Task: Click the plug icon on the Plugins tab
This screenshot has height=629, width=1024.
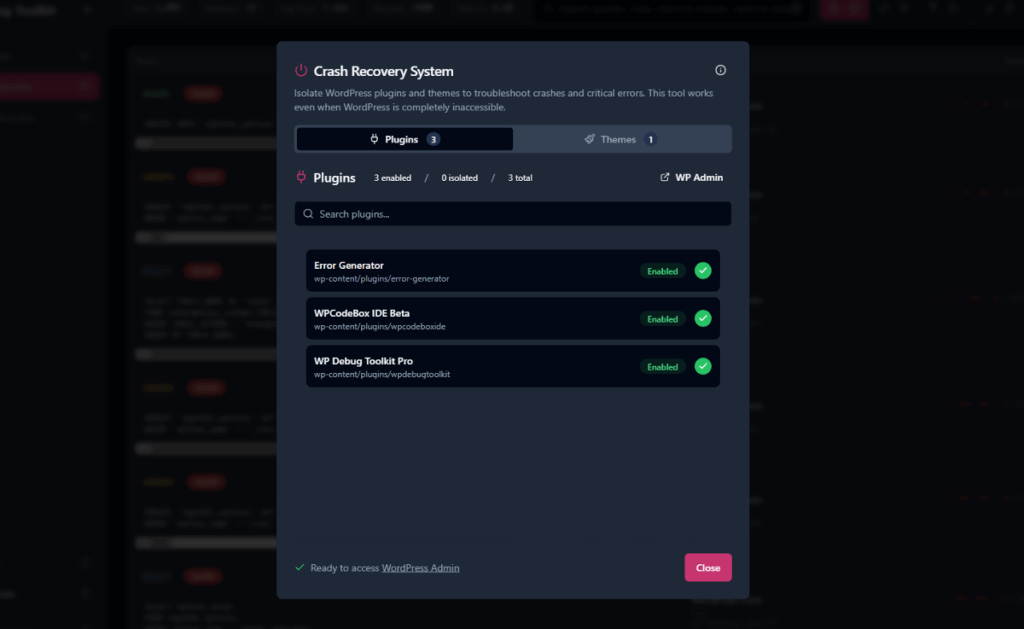Action: click(x=374, y=139)
